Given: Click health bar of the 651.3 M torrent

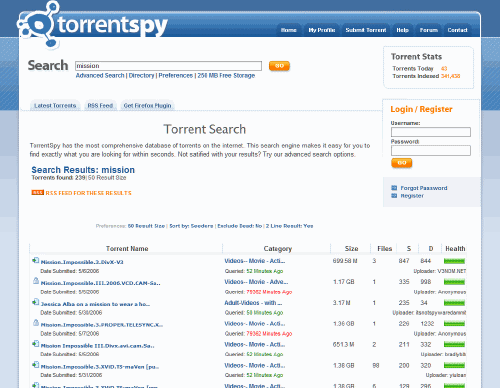Looking at the screenshot, I should coord(454,345).
